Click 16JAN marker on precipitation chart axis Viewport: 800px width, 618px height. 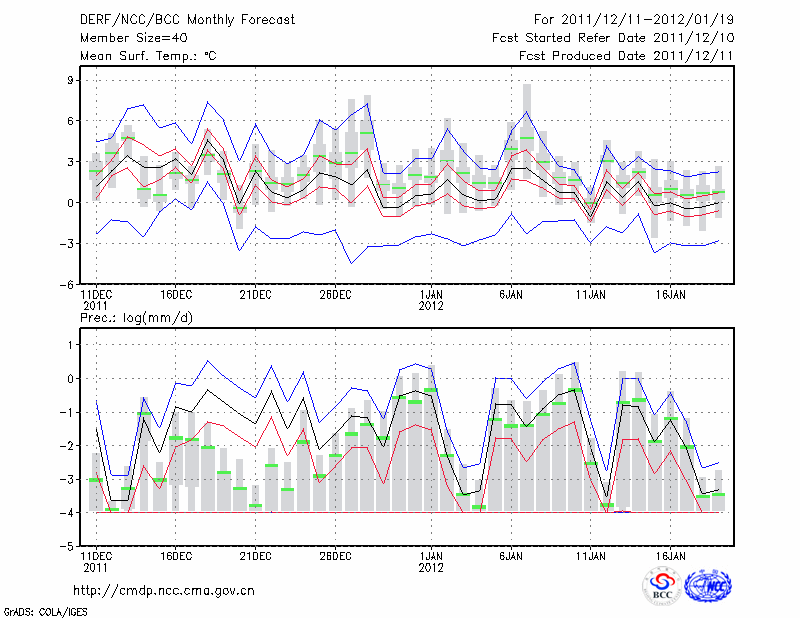click(x=671, y=555)
